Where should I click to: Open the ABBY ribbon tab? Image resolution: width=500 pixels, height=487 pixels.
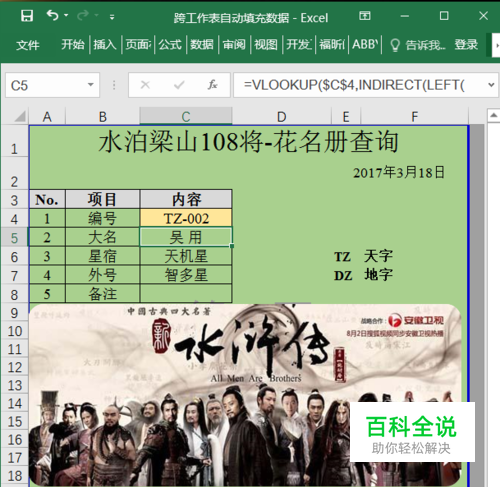[x=365, y=44]
